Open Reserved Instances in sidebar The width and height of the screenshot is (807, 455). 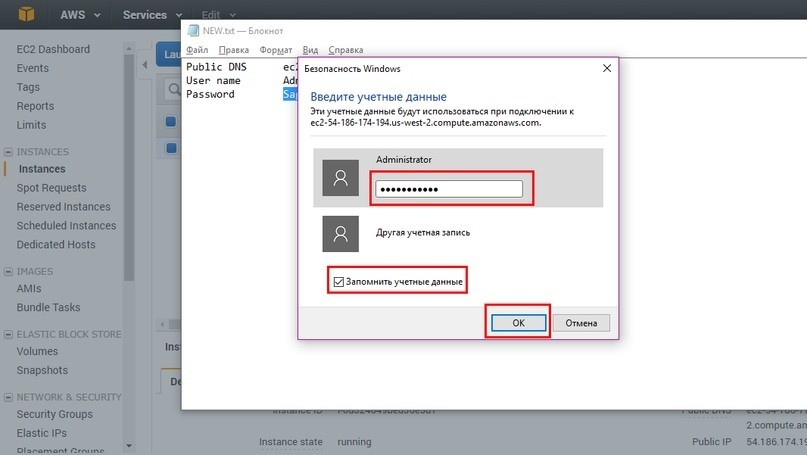pyautogui.click(x=63, y=206)
